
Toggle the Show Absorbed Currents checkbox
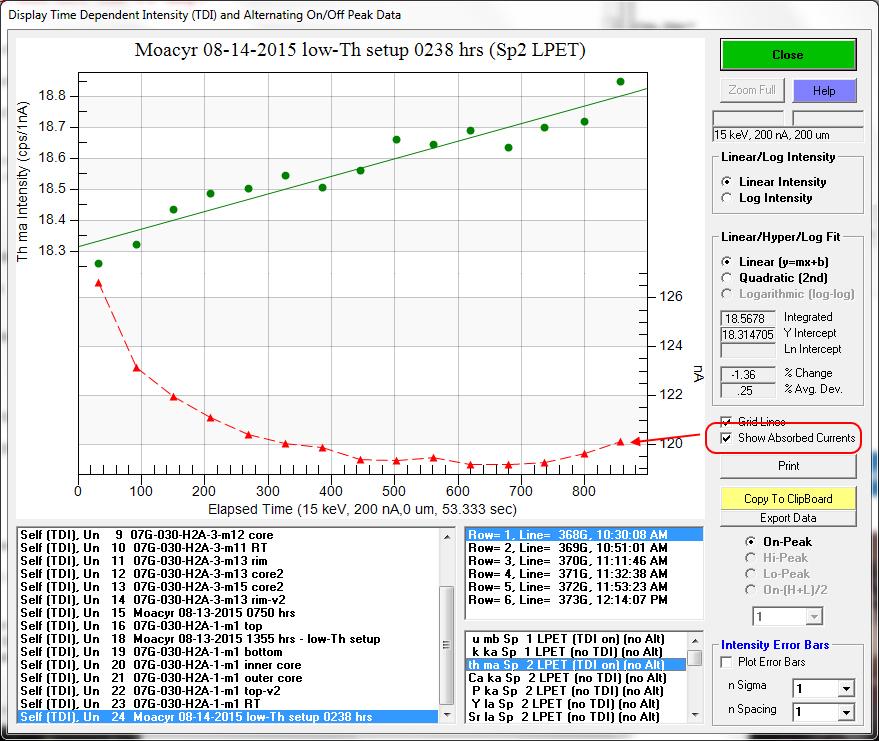point(727,438)
